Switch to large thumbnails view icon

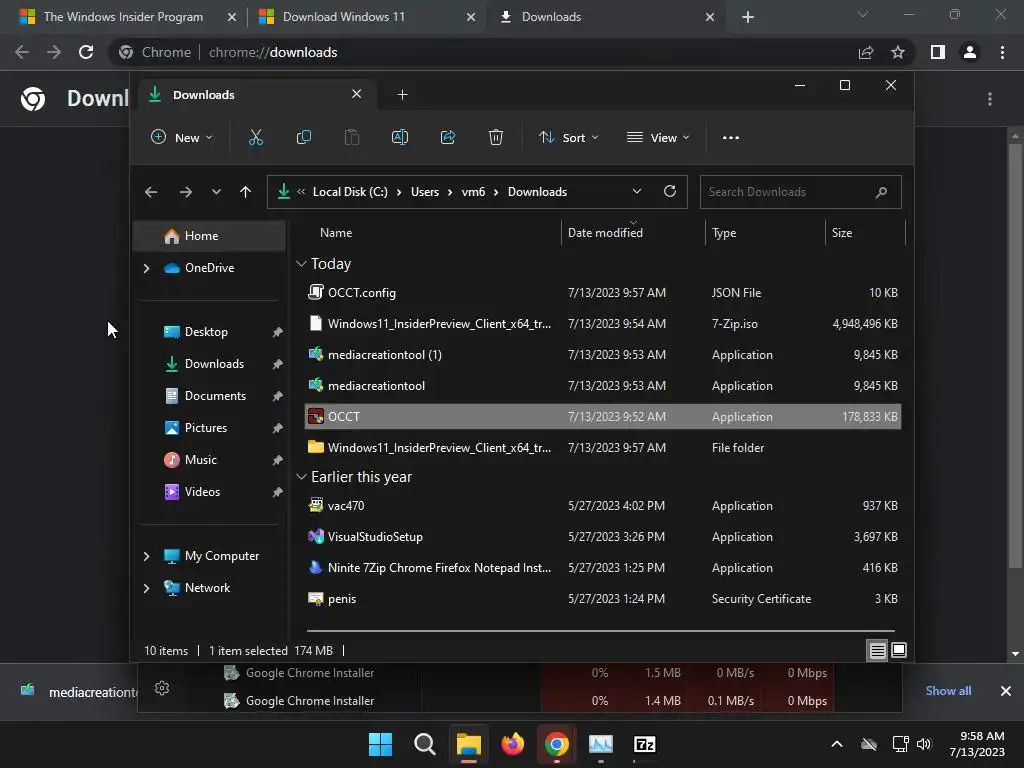899,650
